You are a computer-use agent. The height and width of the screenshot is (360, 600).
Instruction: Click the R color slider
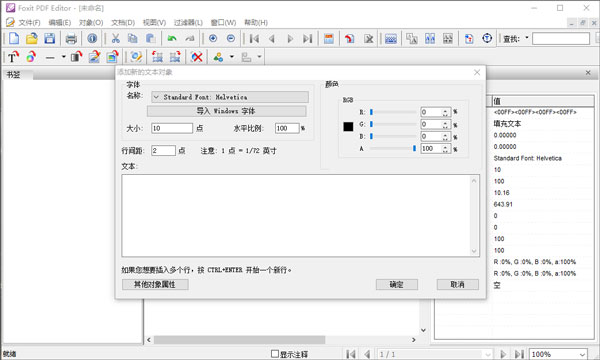393,112
